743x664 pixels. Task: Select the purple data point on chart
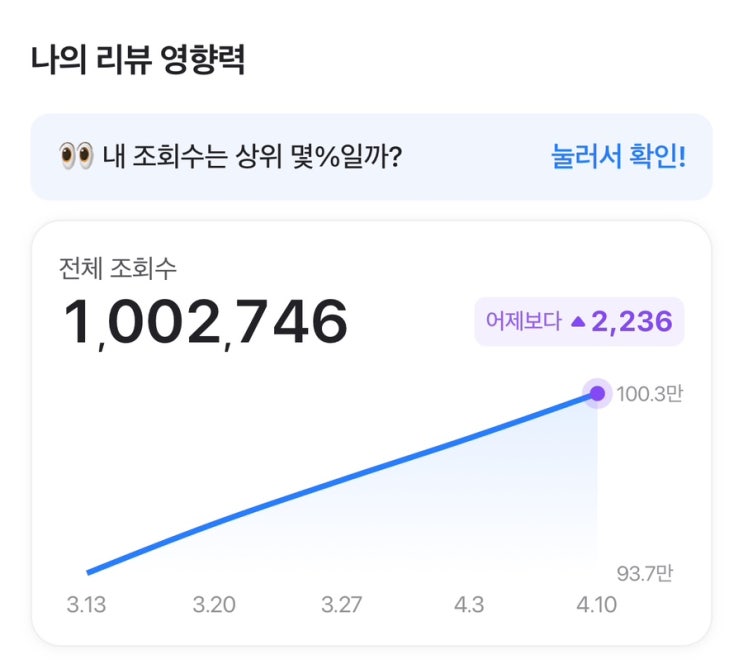click(x=597, y=393)
